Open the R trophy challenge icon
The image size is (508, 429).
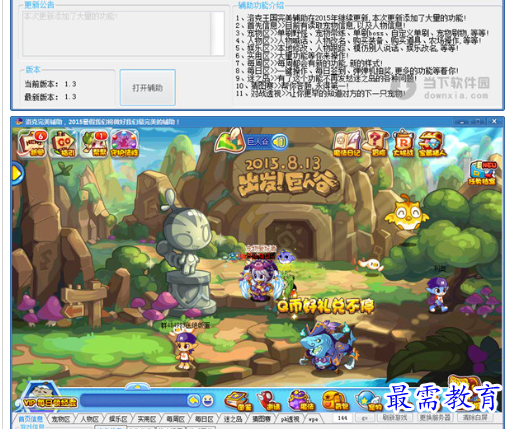[x=403, y=143]
